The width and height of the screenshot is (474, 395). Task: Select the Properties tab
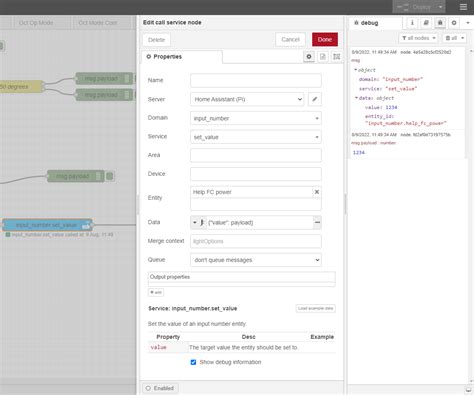[182, 57]
